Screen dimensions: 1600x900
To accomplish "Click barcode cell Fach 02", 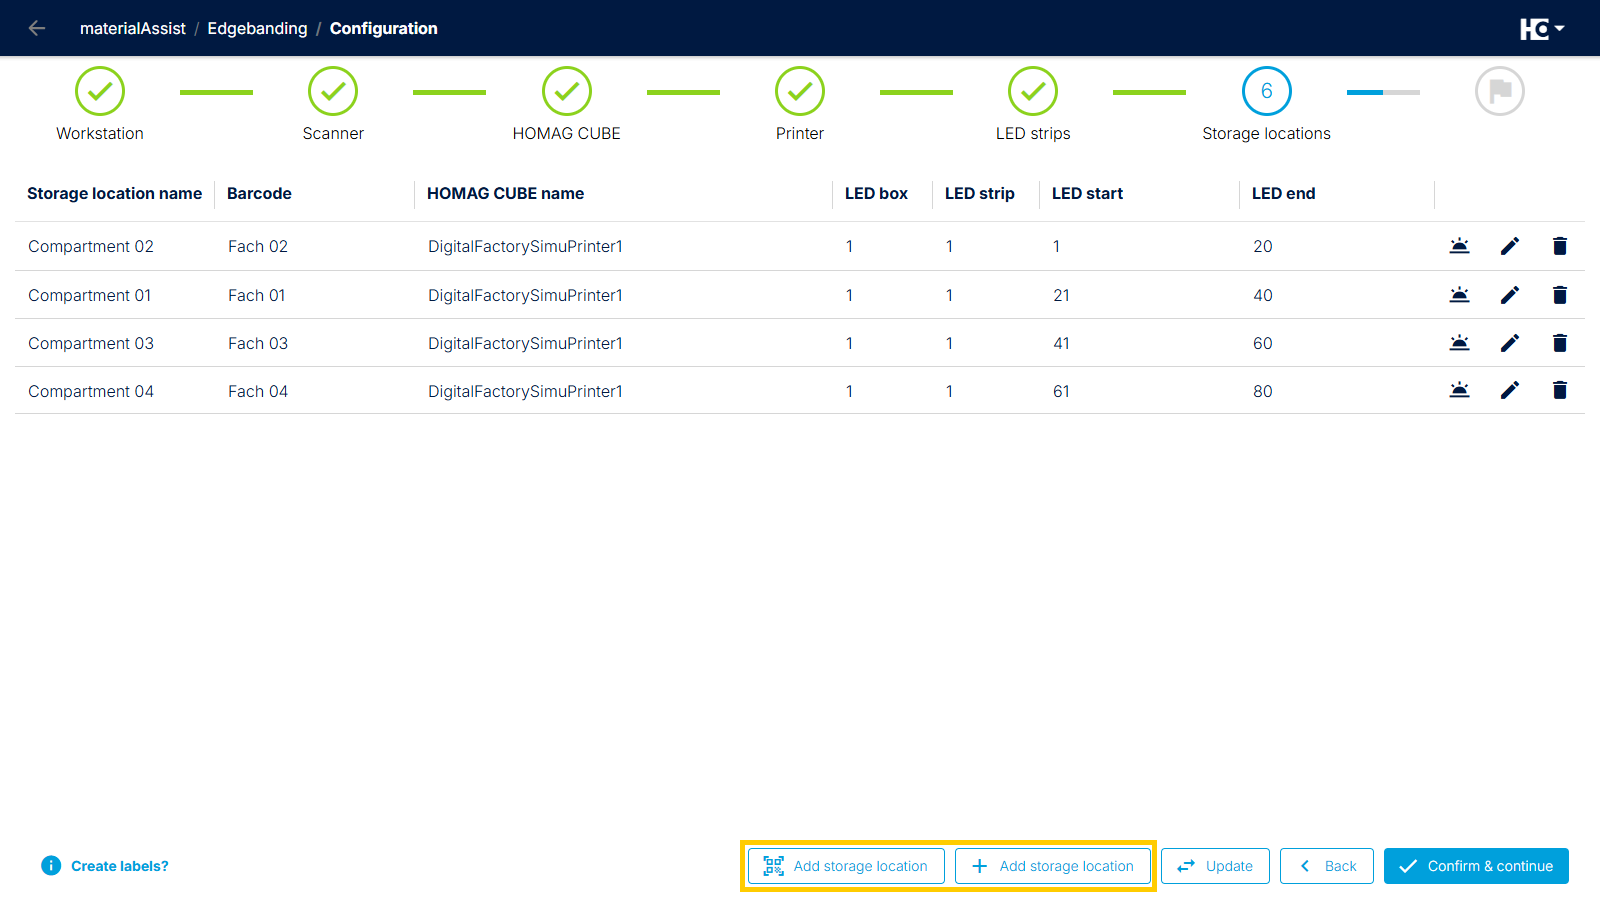I will (258, 246).
